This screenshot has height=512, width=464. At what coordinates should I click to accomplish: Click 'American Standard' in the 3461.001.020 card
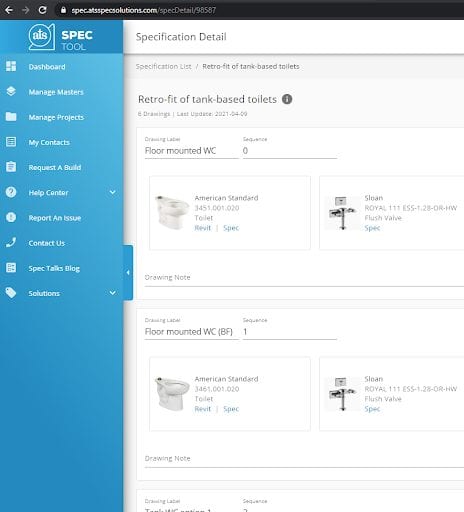coord(226,379)
